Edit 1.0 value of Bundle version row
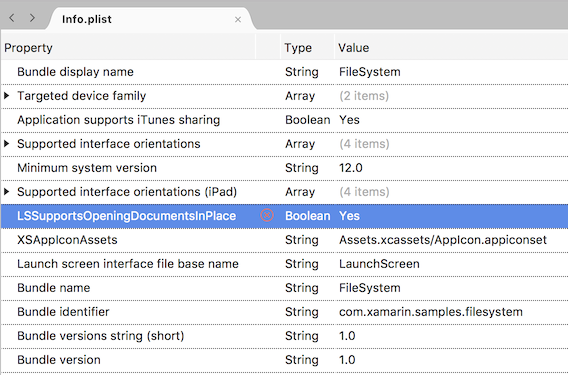 (347, 360)
